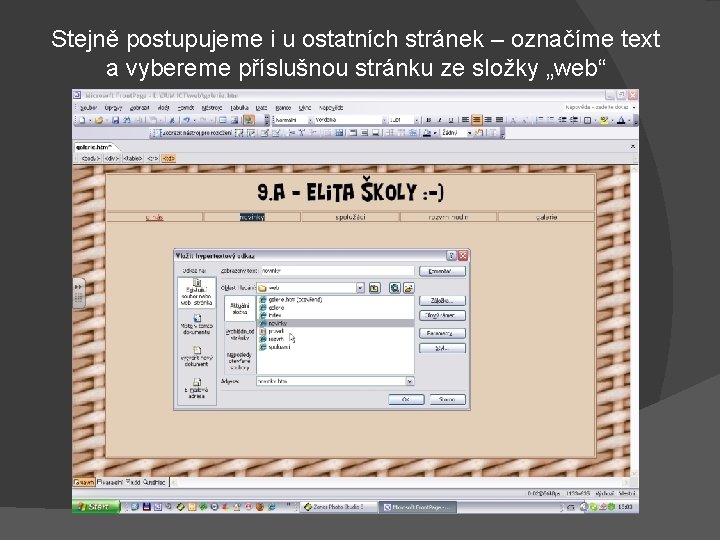
Task: Click the Ok button in hyperlink dialog
Action: (x=406, y=399)
